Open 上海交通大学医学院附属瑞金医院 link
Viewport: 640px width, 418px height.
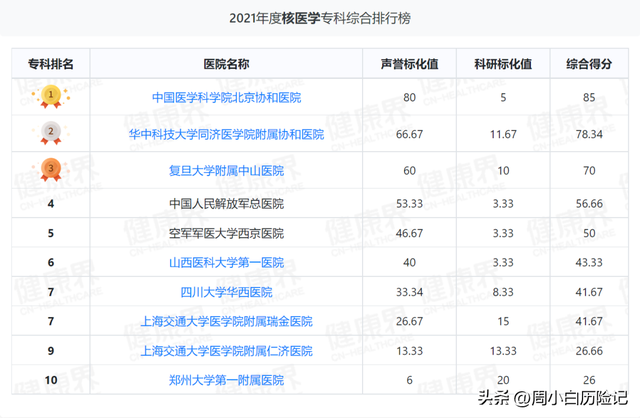(227, 321)
